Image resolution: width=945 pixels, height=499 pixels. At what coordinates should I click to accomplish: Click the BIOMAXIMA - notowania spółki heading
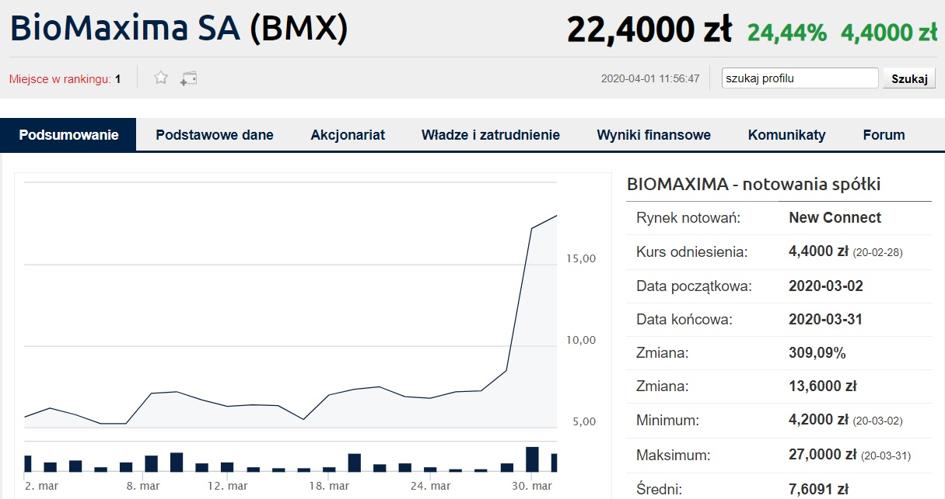click(753, 184)
